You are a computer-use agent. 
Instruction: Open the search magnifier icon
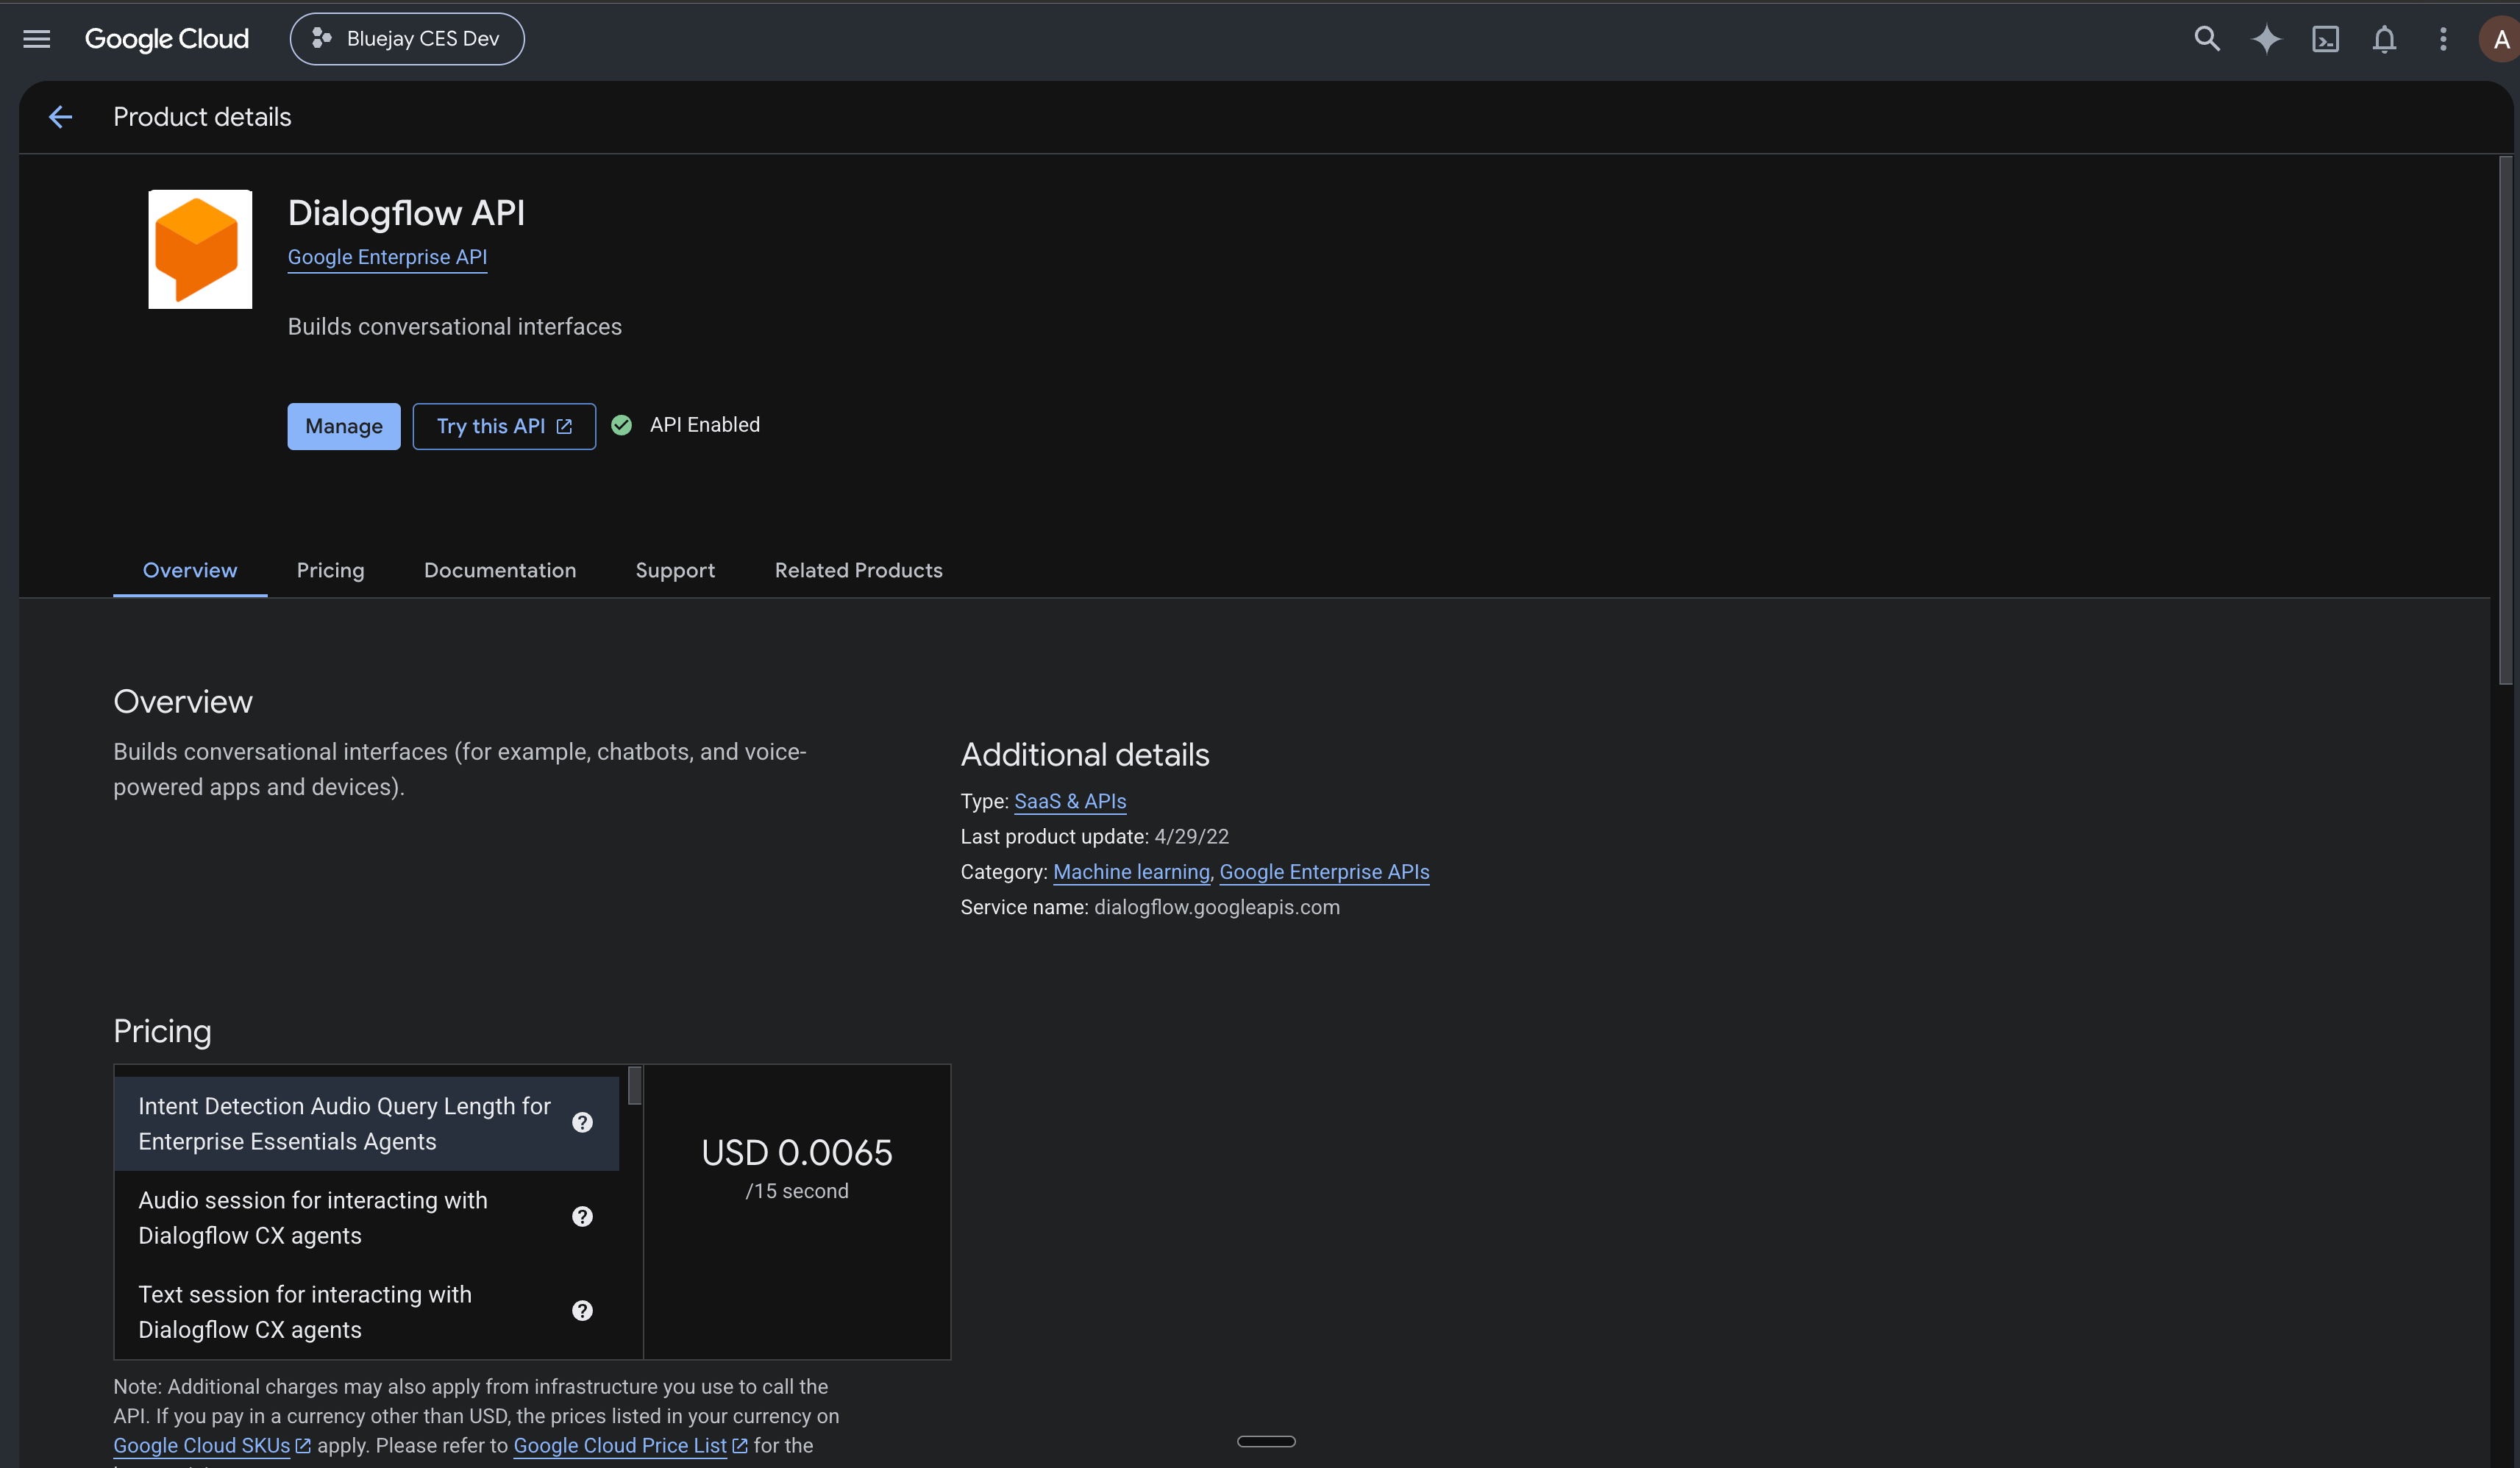click(2207, 39)
